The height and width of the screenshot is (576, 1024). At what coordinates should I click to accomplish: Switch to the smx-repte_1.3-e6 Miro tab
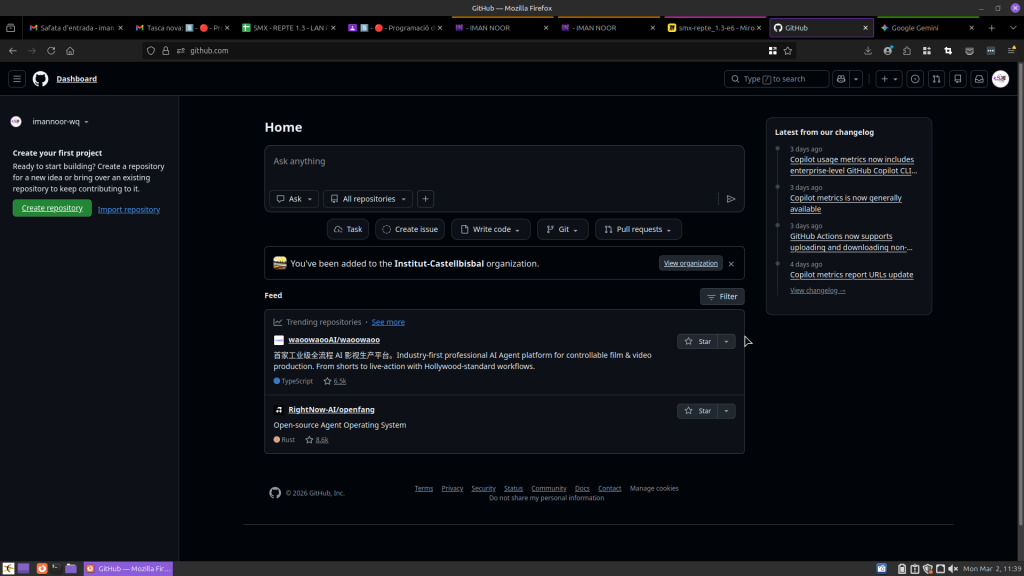[x=713, y=28]
